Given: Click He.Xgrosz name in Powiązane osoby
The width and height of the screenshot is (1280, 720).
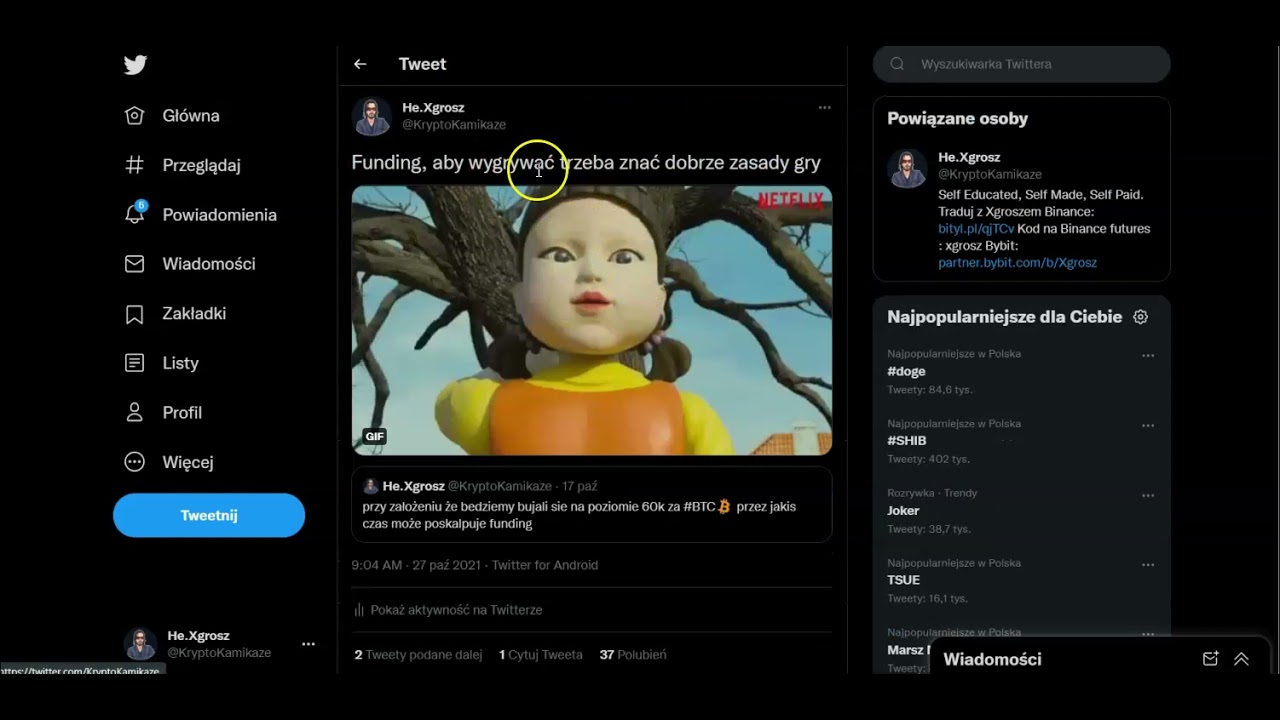Looking at the screenshot, I should tap(969, 157).
